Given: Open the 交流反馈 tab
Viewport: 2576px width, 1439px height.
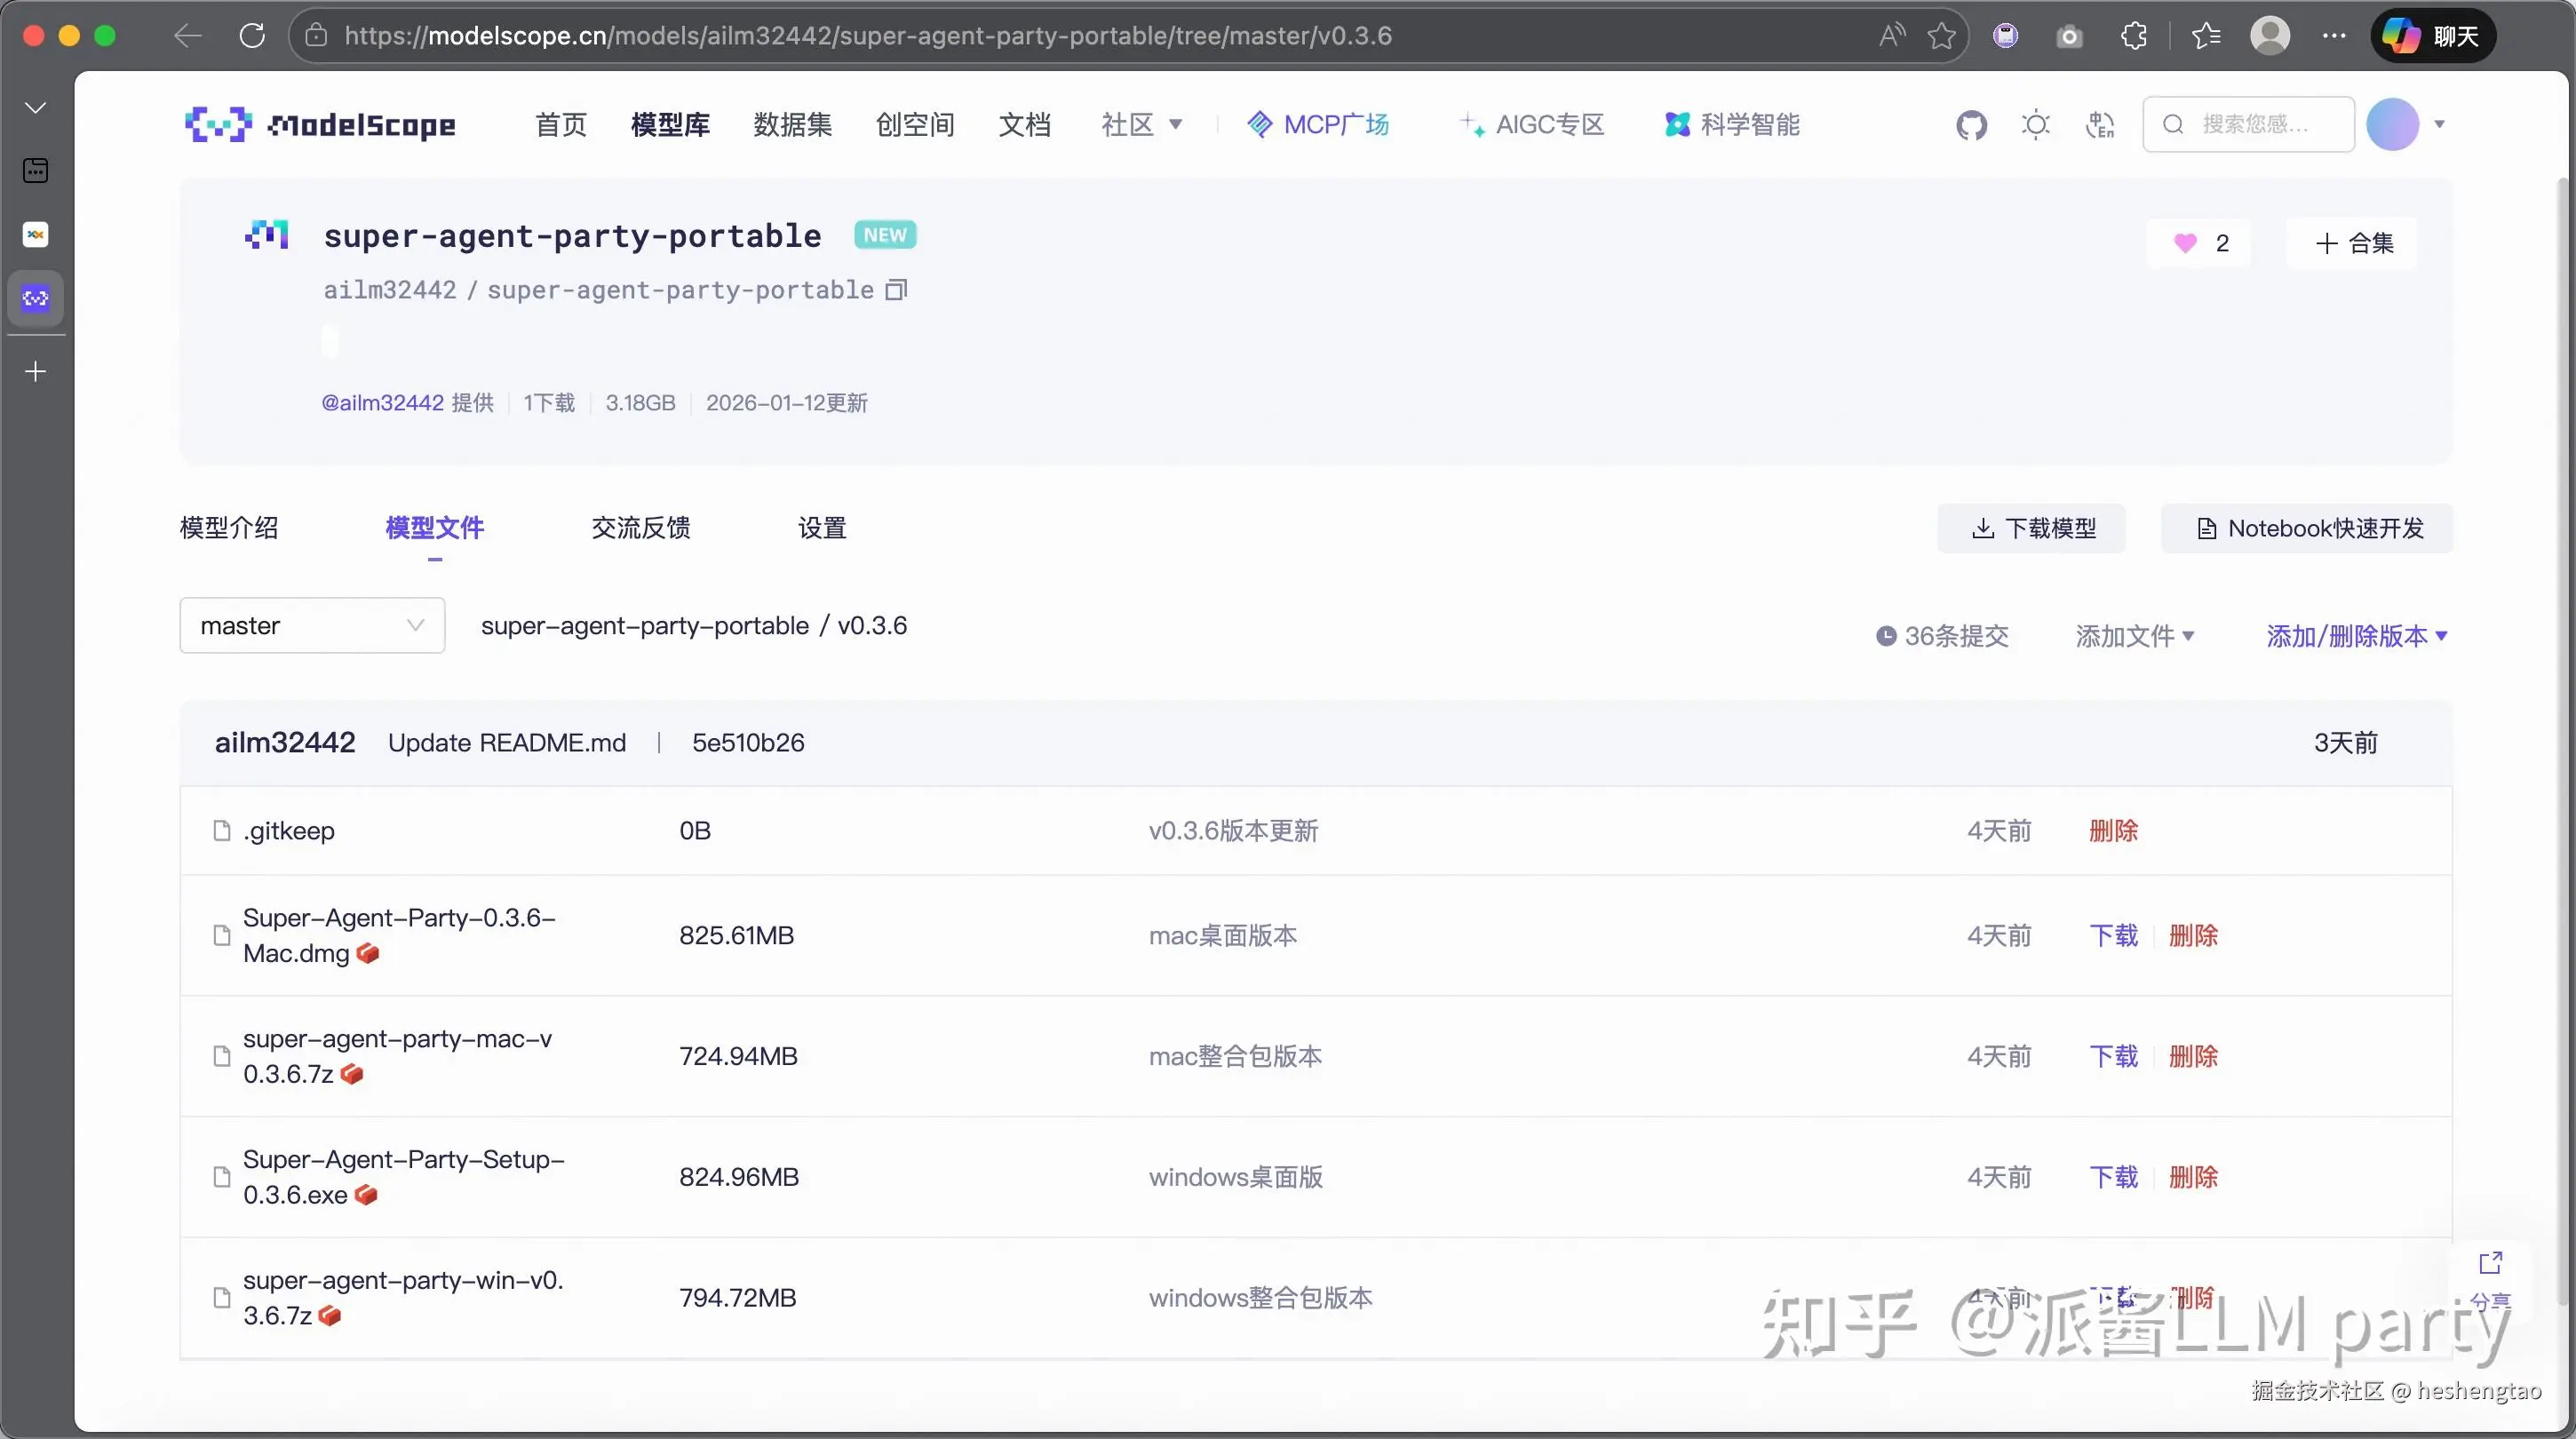Looking at the screenshot, I should (640, 528).
